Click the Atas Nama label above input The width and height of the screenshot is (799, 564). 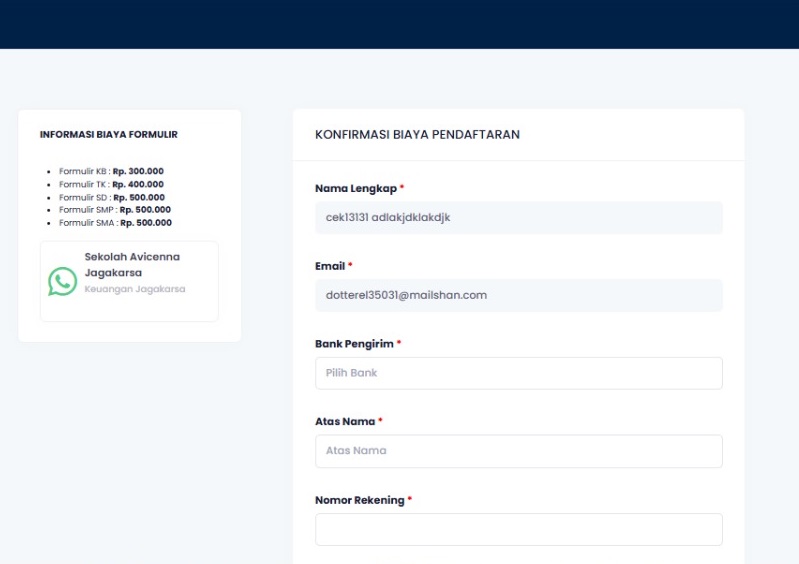(x=345, y=422)
